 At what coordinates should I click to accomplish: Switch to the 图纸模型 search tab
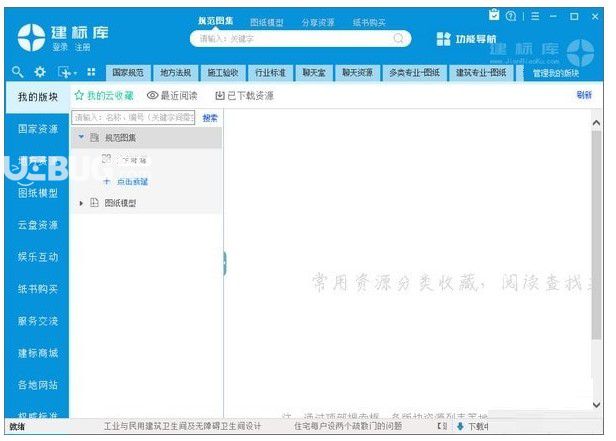click(x=267, y=22)
